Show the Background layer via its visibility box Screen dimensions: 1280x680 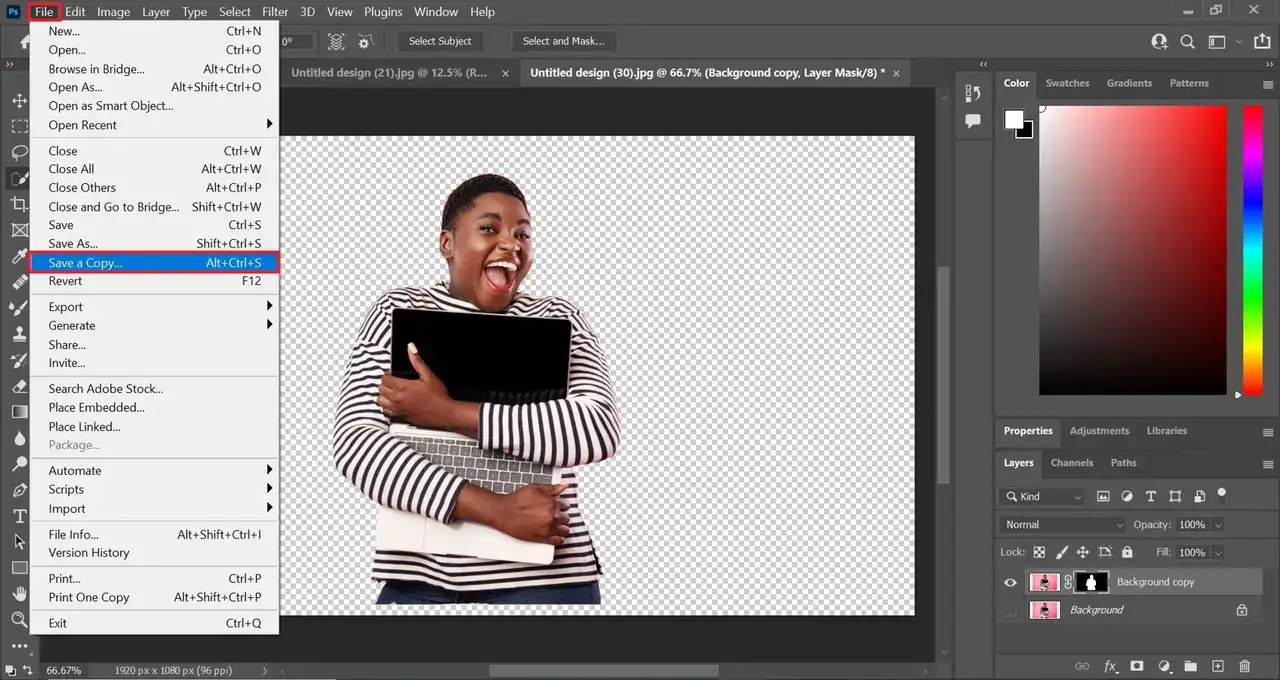(1010, 610)
